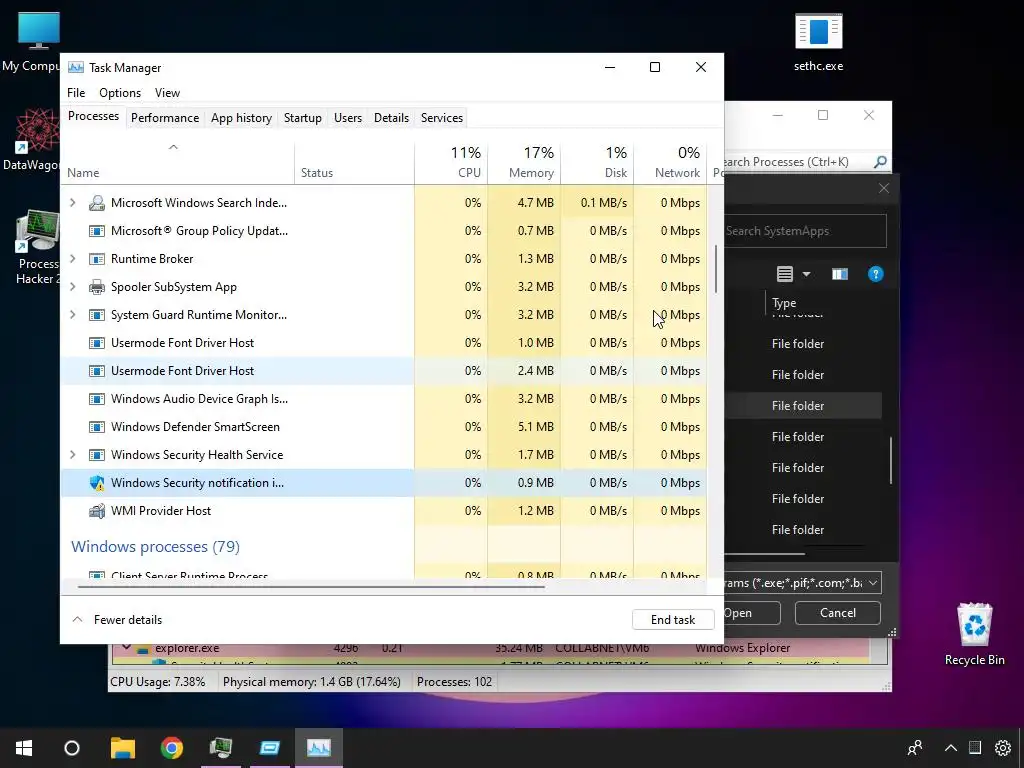The image size is (1024, 768).
Task: Click the Task Manager title bar icon
Action: (x=76, y=67)
